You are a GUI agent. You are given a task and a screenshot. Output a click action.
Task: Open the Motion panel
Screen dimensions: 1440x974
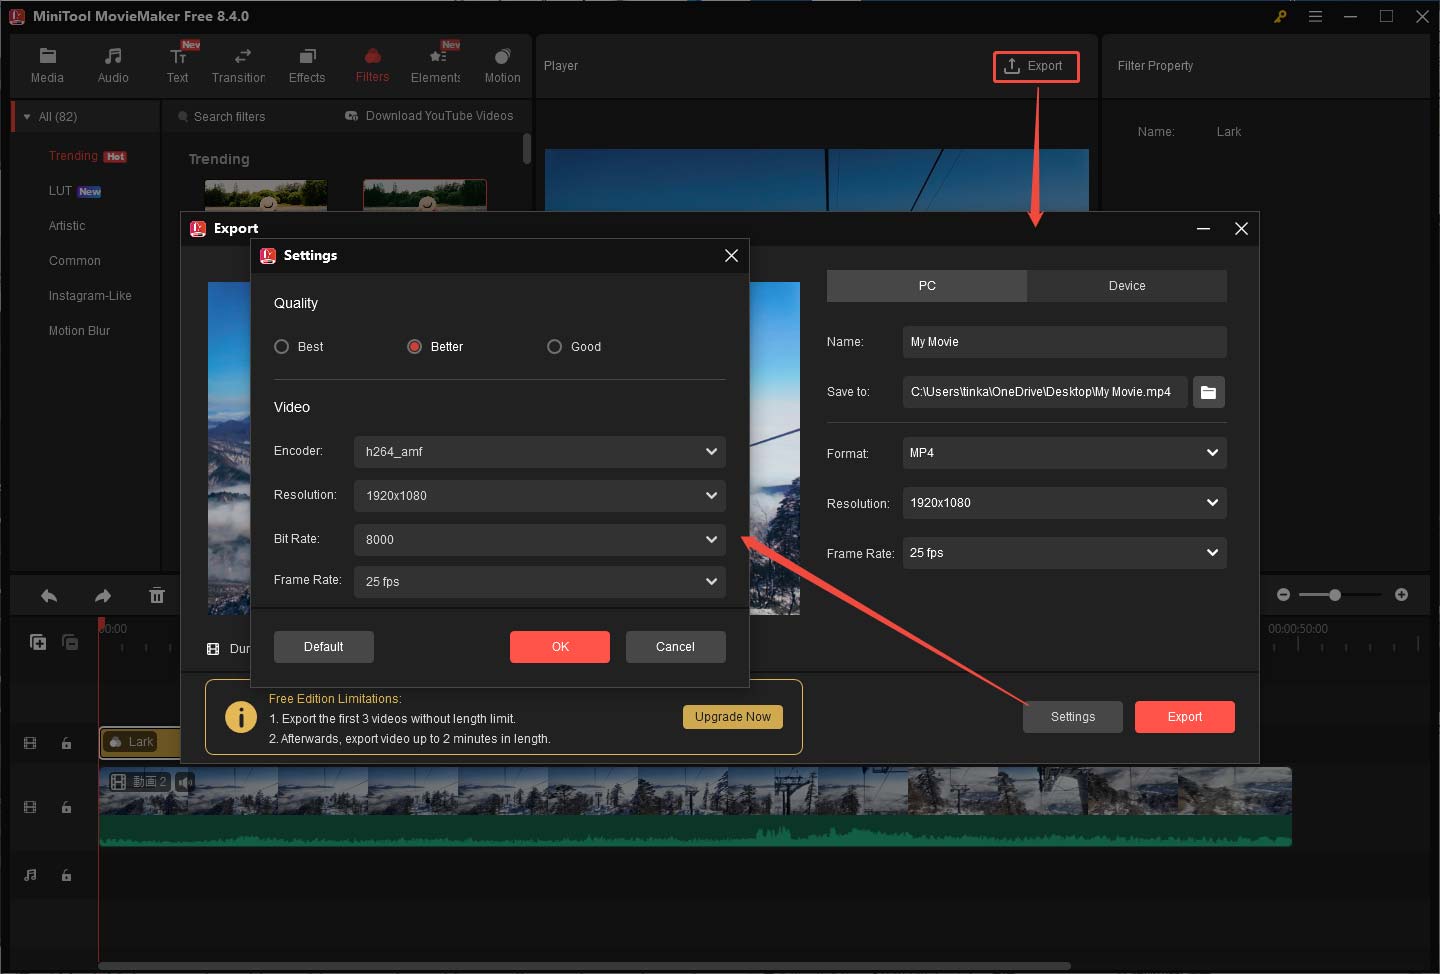(x=502, y=64)
